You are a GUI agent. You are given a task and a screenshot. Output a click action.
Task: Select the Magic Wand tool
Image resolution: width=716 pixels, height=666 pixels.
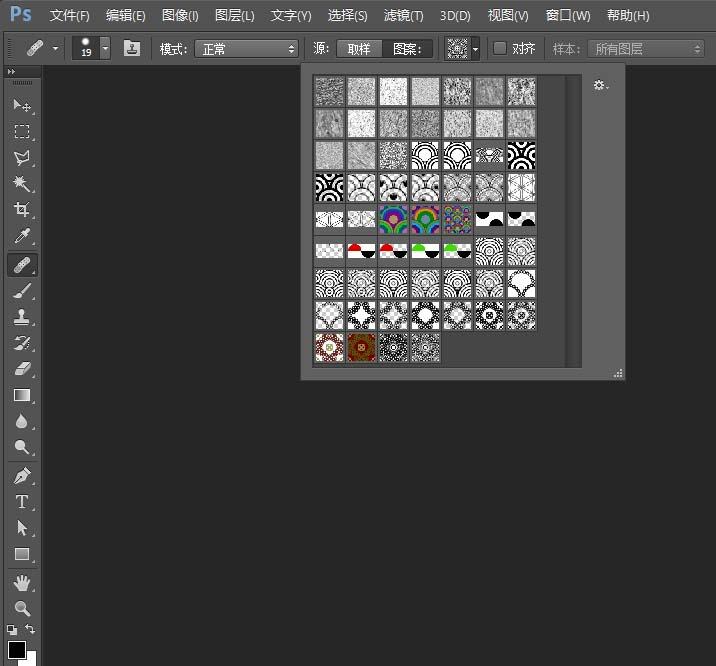coord(22,184)
